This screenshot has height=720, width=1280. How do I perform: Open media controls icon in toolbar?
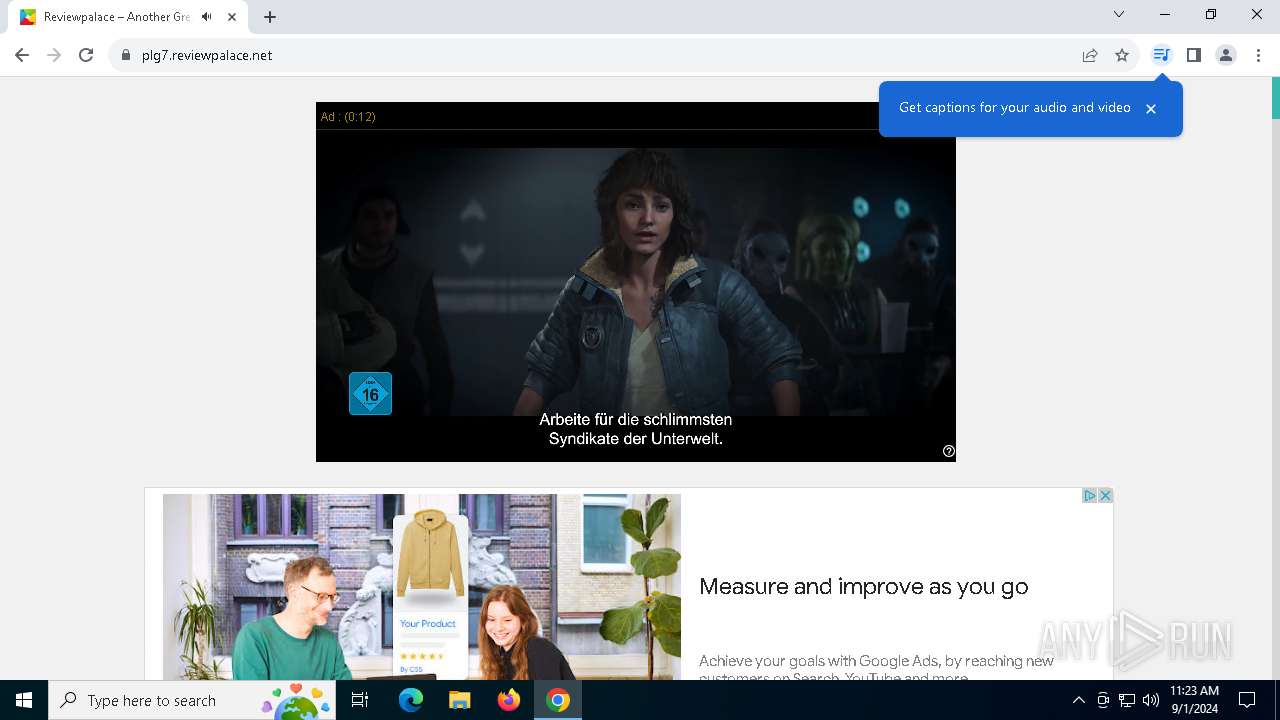[1161, 55]
